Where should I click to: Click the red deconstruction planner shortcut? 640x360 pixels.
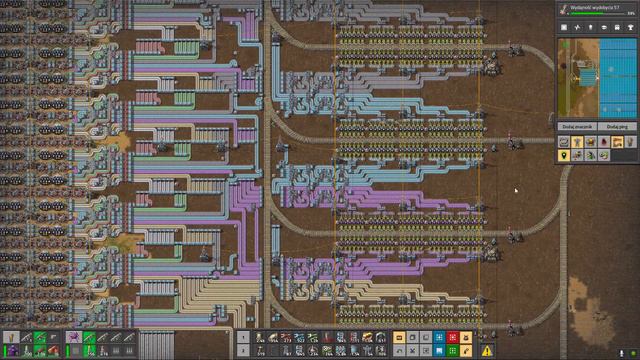453,337
